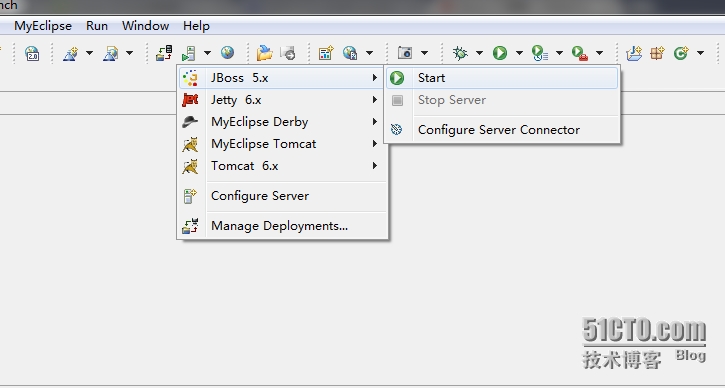Select JBoss 5.x in server menu
The image size is (725, 388).
pyautogui.click(x=282, y=78)
